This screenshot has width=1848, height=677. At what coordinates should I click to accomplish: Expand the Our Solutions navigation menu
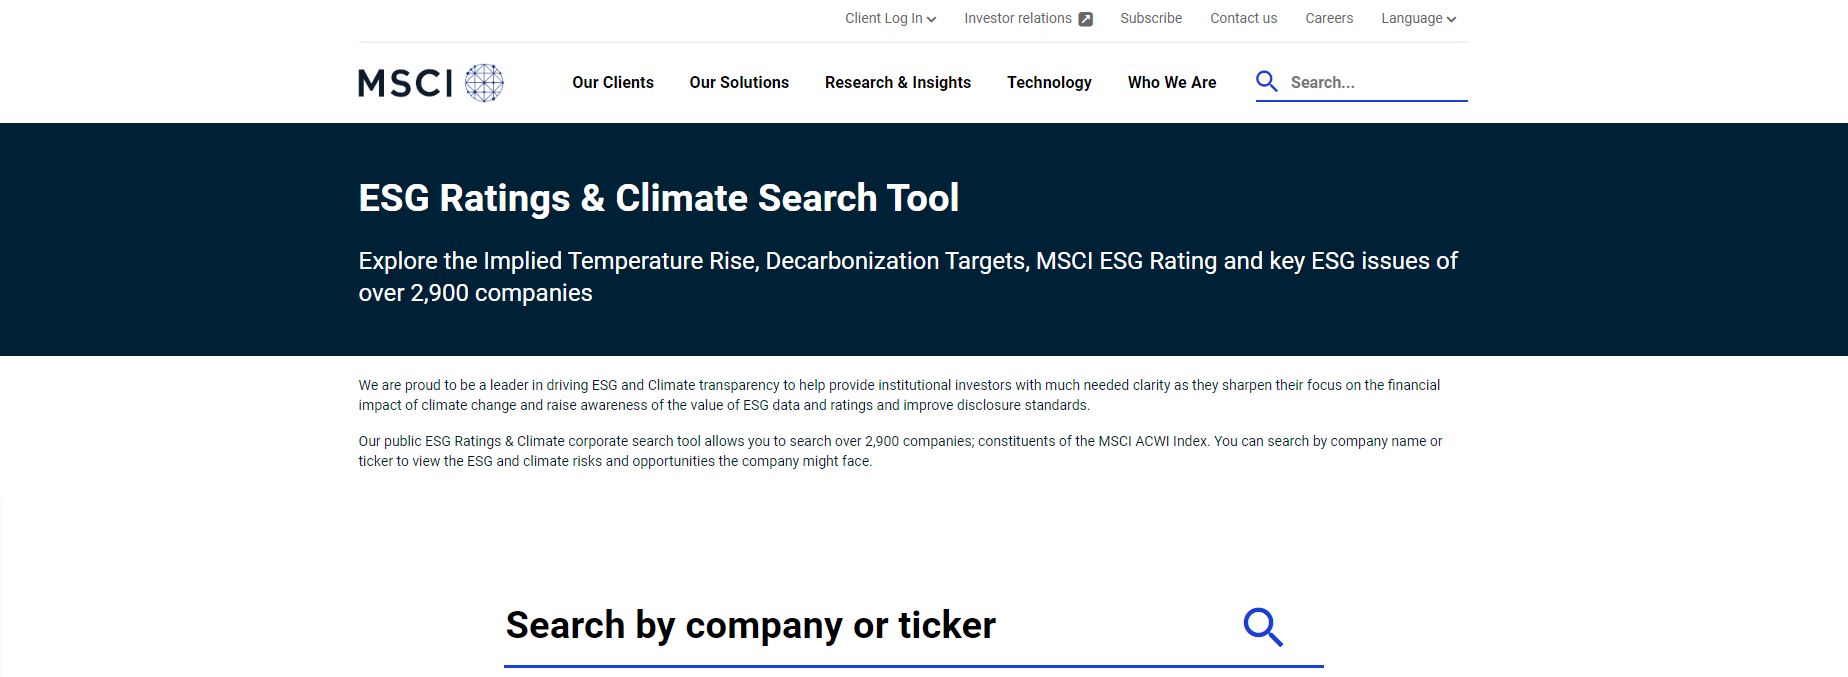739,83
